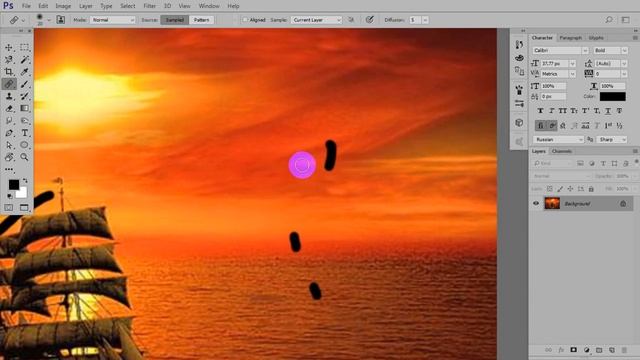Select the Ellipse shape tool
The image size is (640, 360).
point(24,145)
